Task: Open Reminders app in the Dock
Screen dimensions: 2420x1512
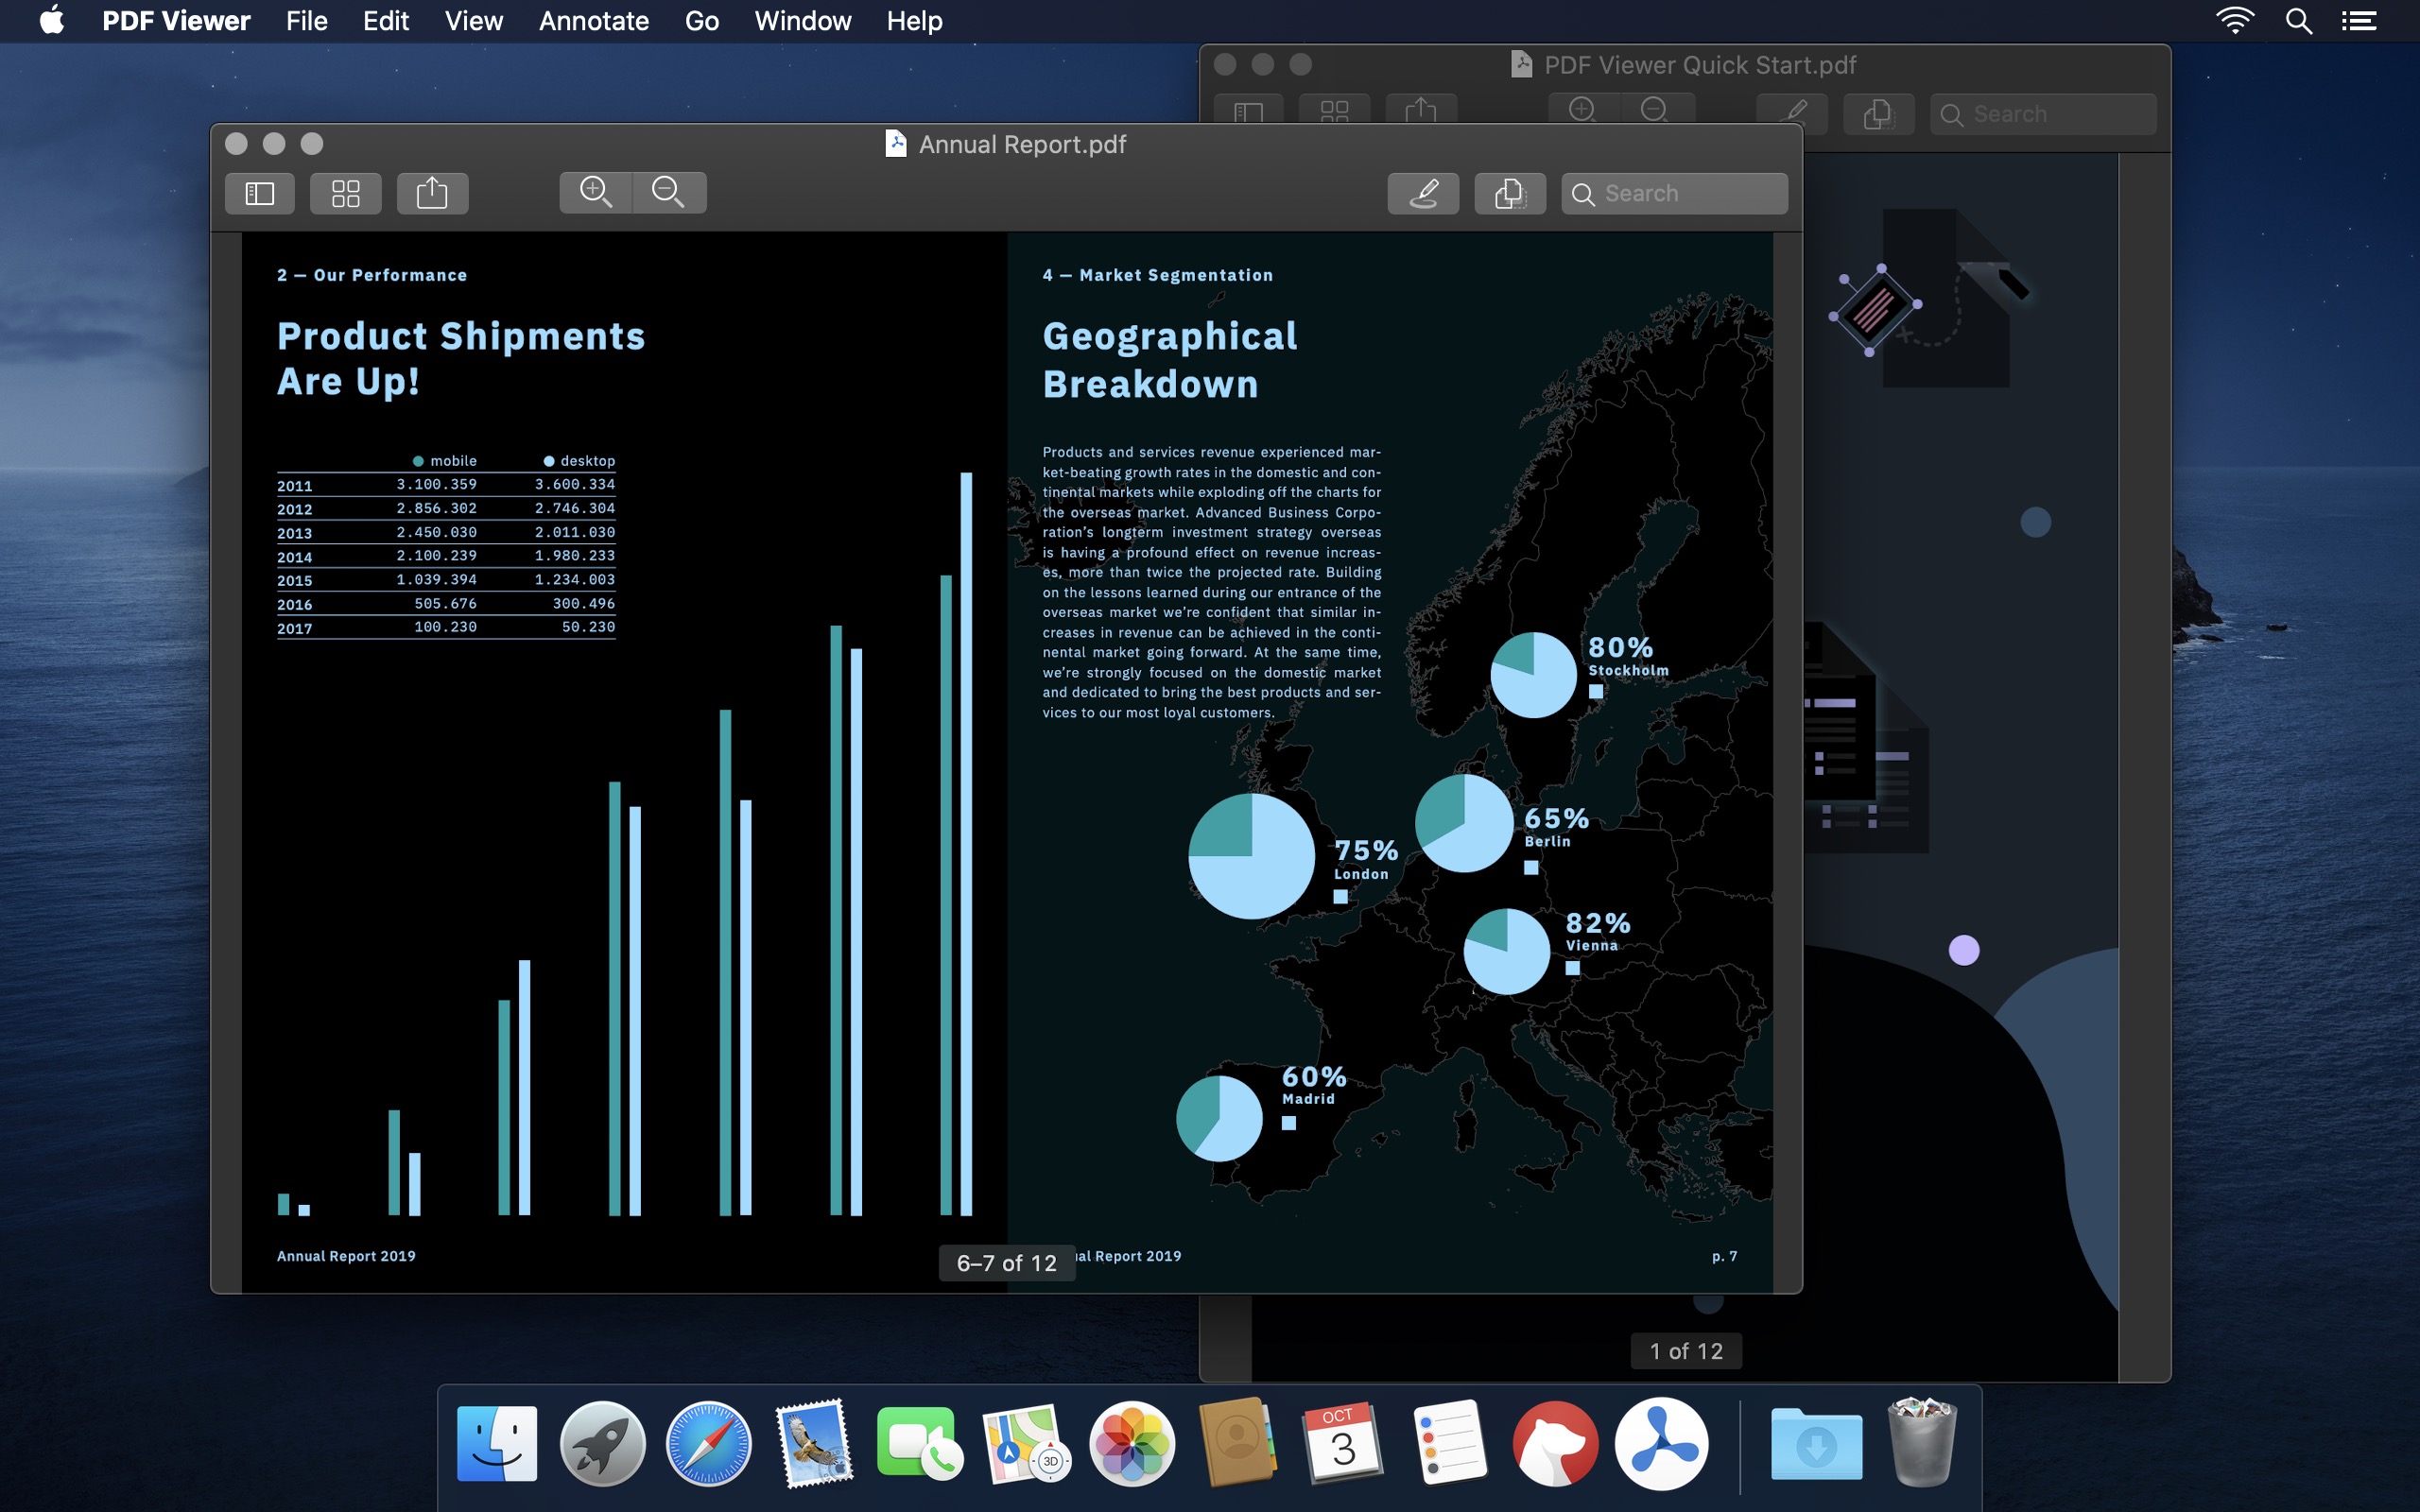Action: 1448,1440
